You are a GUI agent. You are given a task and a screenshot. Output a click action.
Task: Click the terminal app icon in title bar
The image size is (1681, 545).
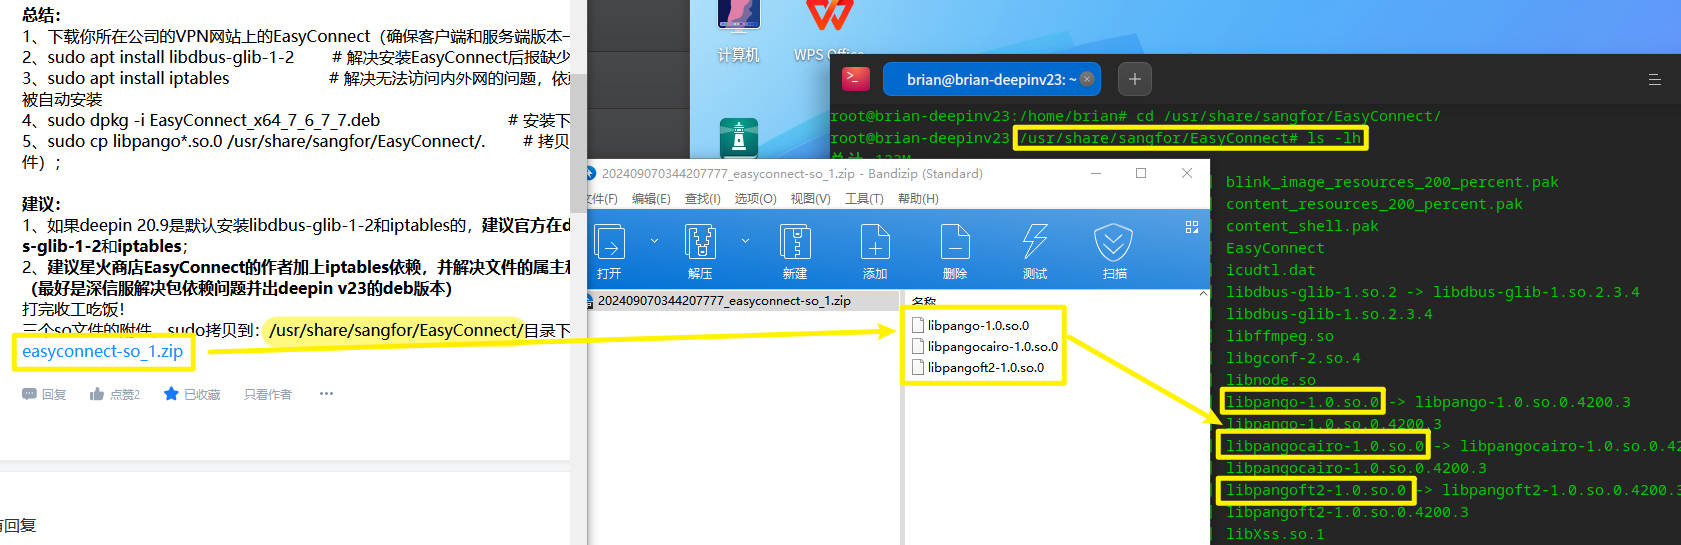tap(856, 78)
